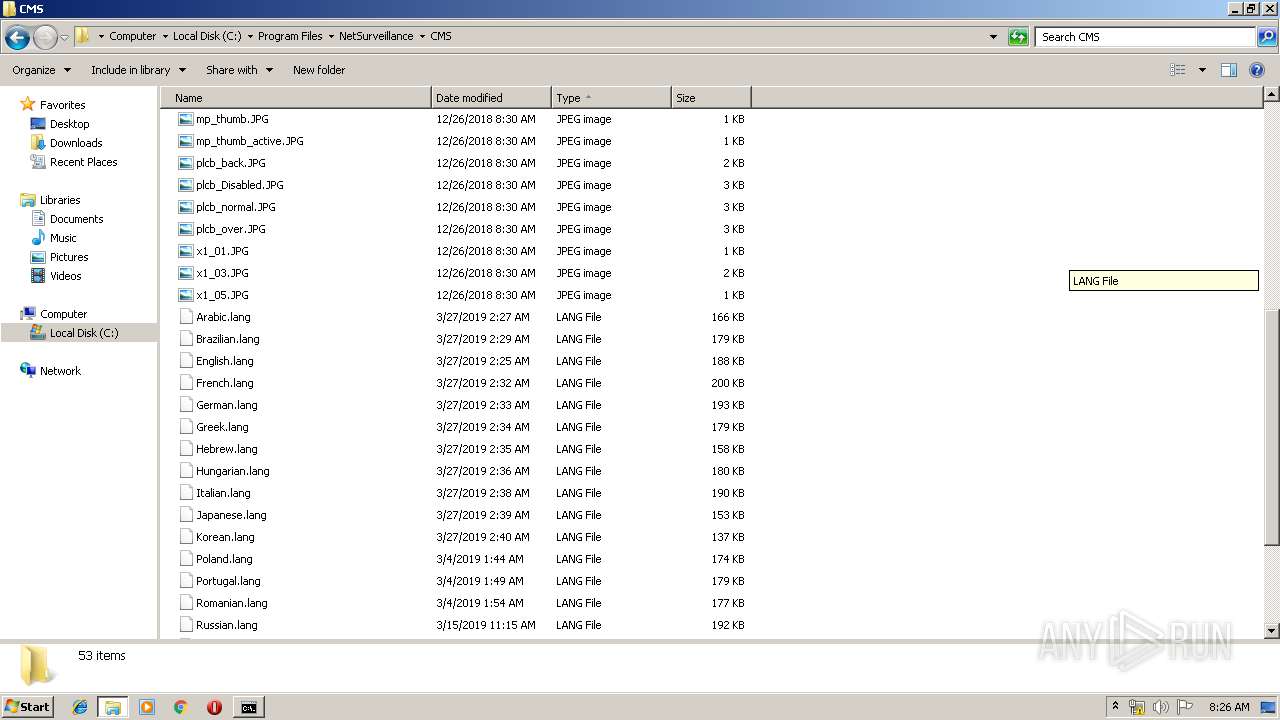The image size is (1280, 720).
Task: Open the Pictures library
Action: [x=69, y=257]
